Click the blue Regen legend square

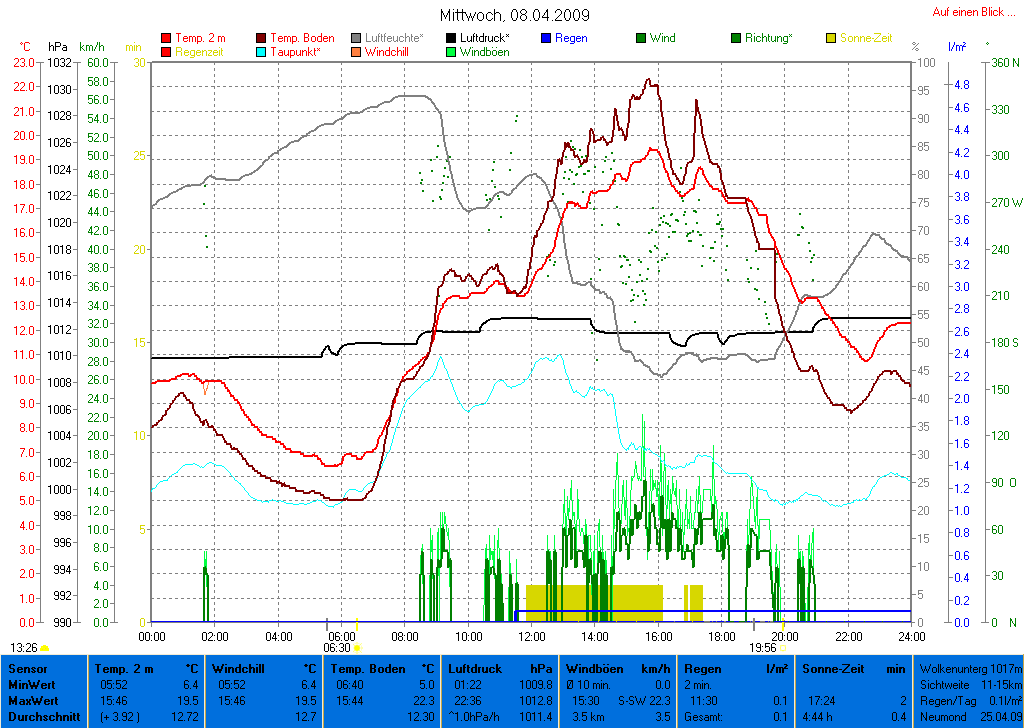coord(547,38)
